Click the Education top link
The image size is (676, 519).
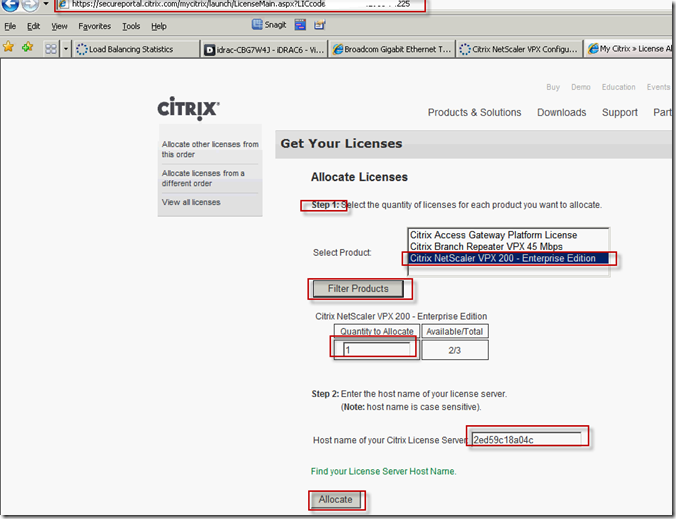618,87
